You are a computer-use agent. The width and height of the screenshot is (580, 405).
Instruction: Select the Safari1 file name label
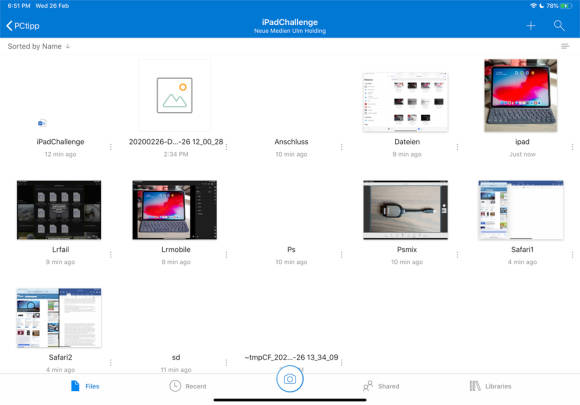click(x=522, y=250)
